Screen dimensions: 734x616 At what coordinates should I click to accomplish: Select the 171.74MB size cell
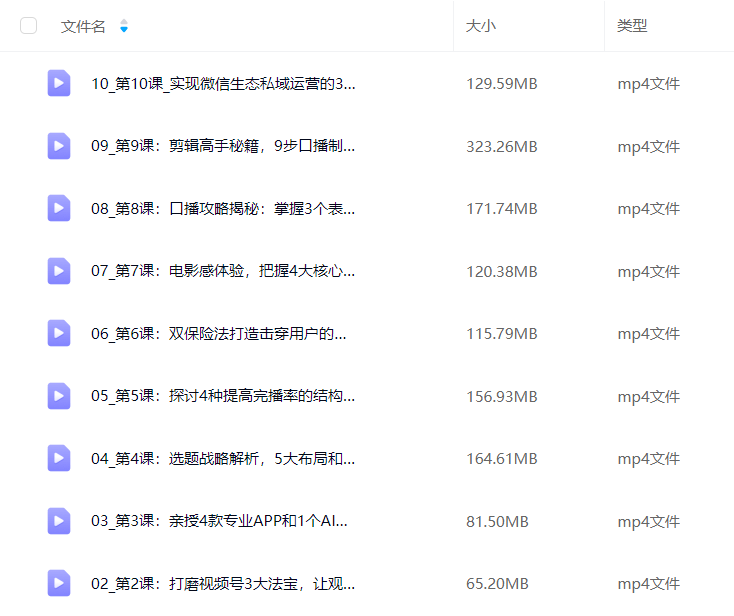point(501,209)
